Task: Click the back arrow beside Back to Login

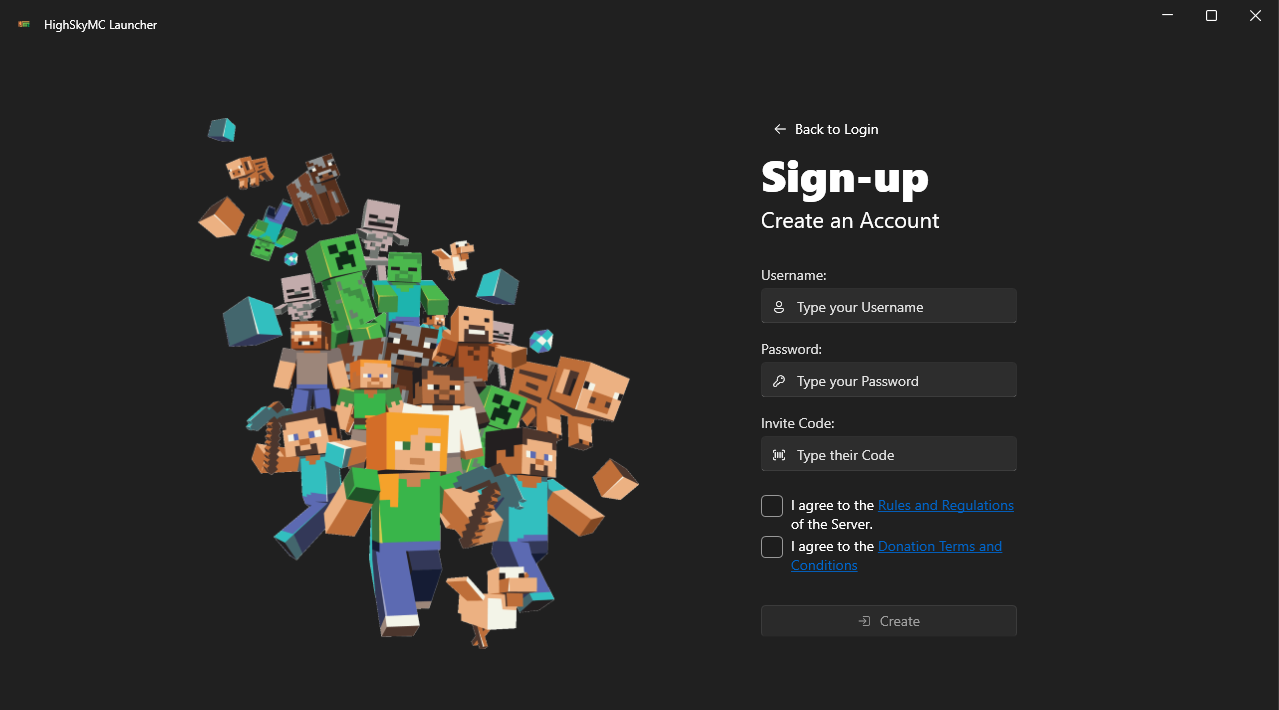Action: pyautogui.click(x=780, y=129)
